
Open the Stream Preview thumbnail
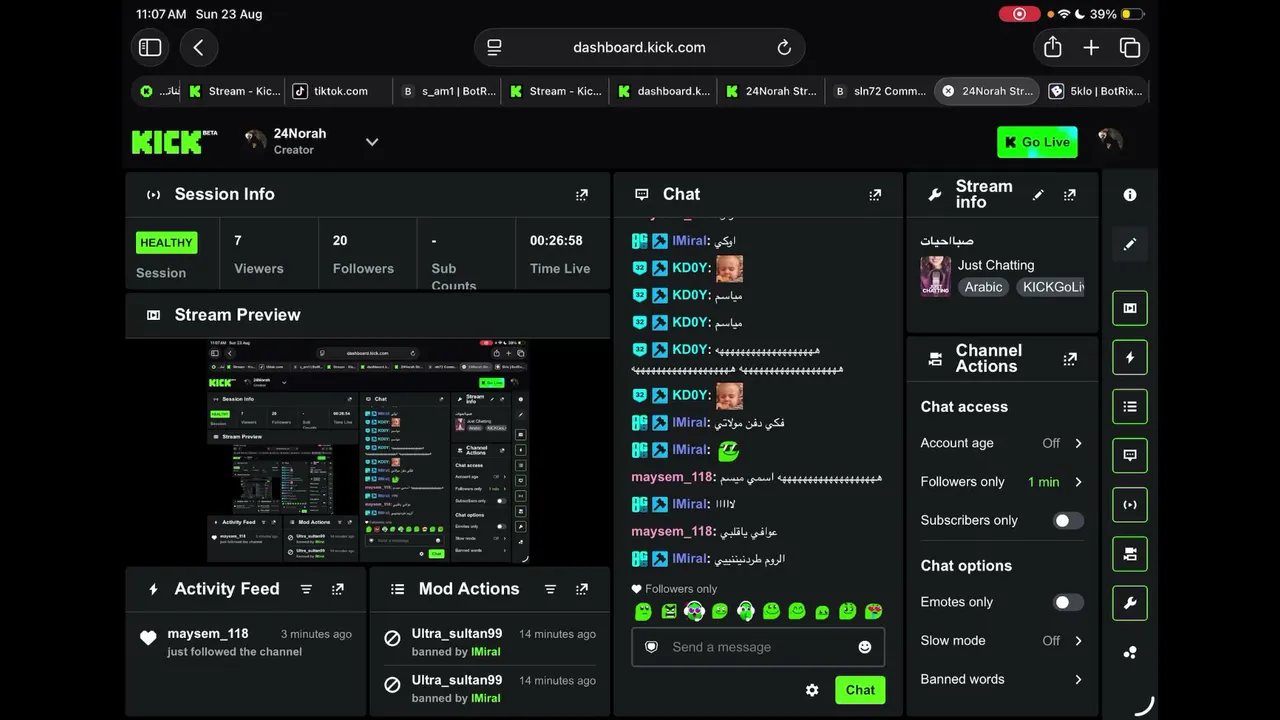click(367, 452)
